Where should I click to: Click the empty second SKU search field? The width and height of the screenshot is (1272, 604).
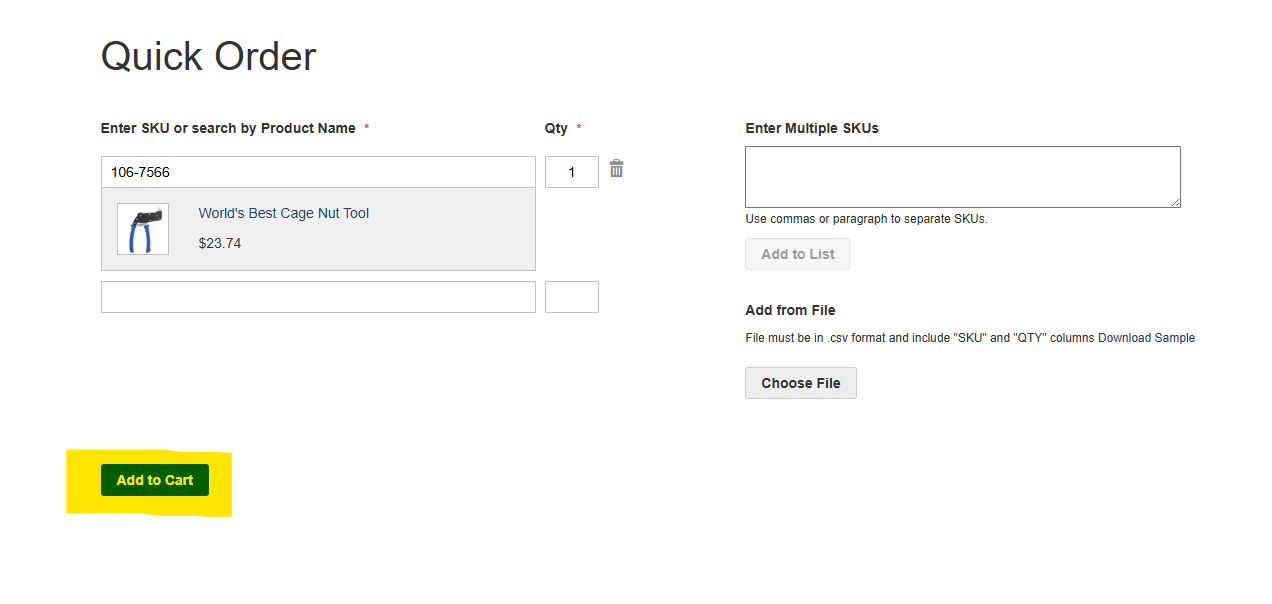coord(318,297)
